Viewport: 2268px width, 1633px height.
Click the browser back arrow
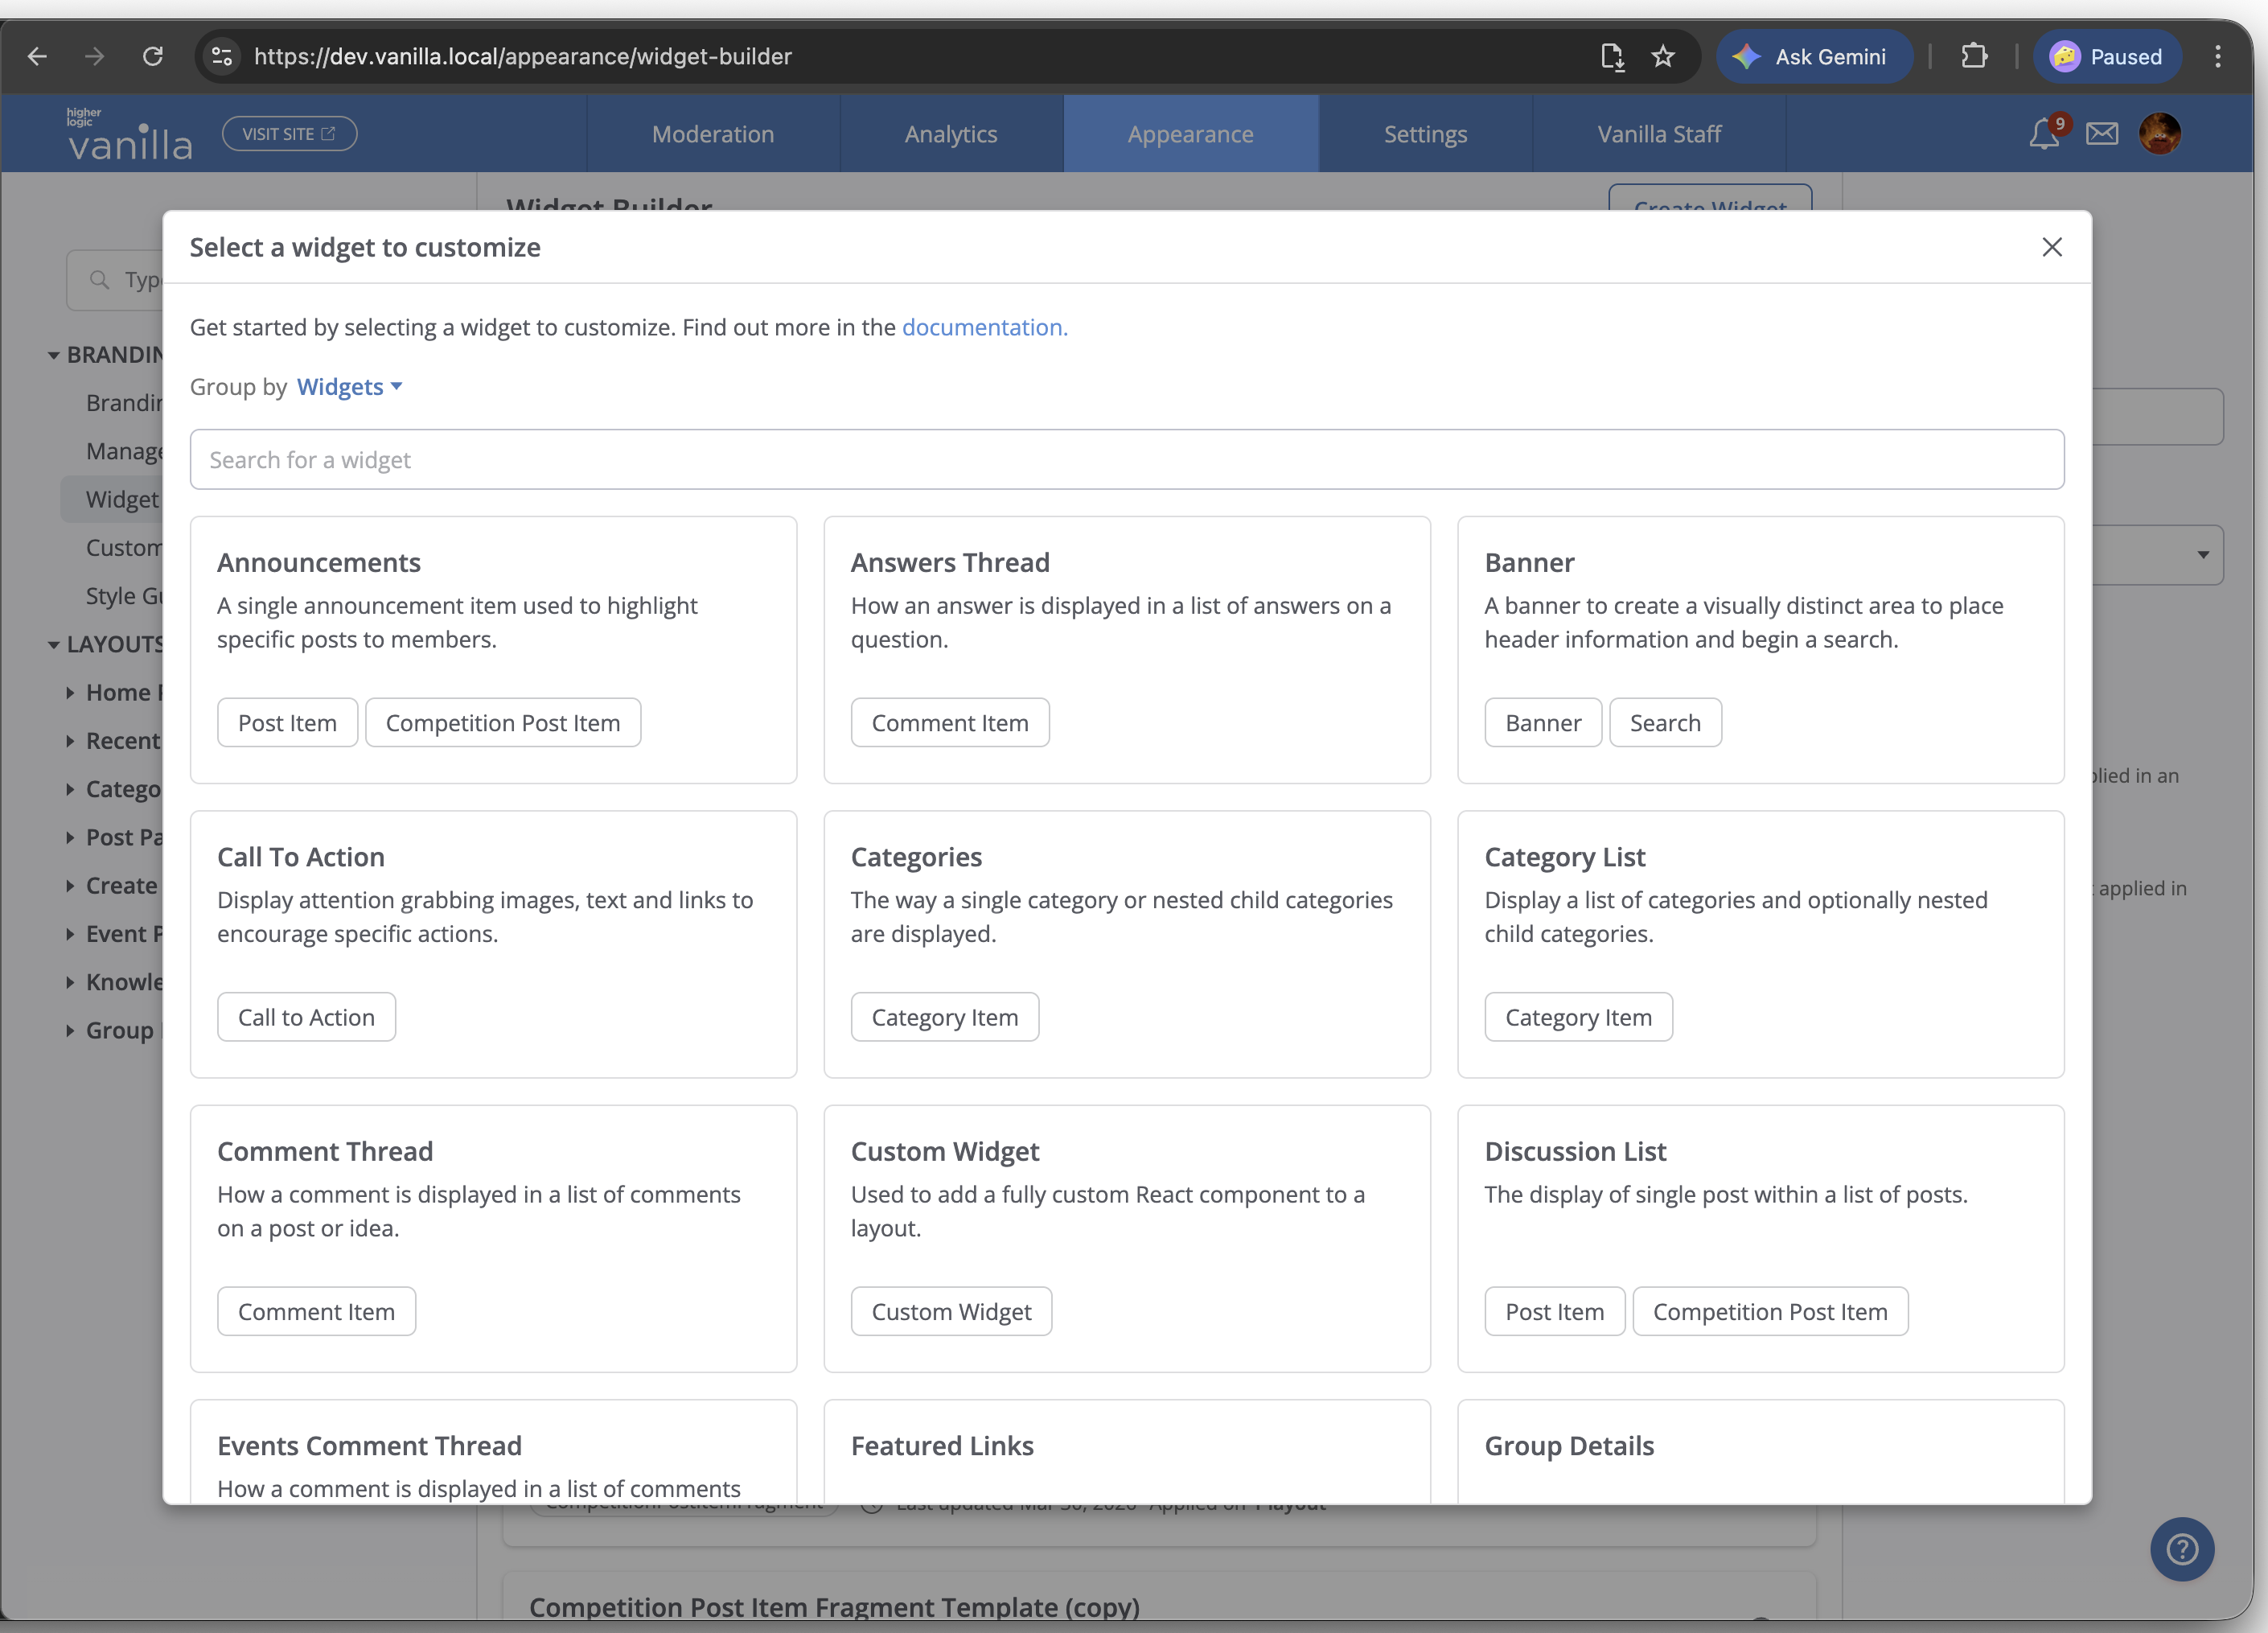[37, 56]
